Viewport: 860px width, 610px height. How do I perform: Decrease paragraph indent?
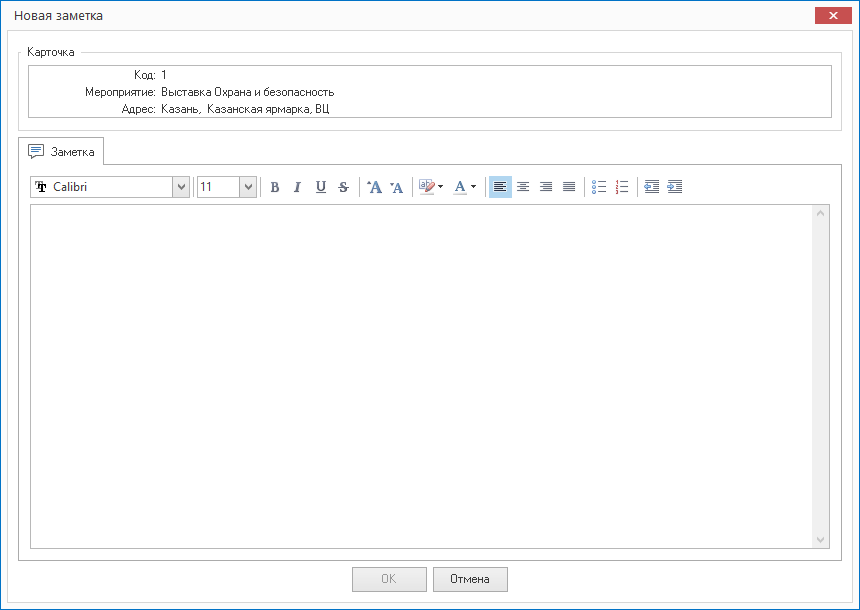(x=652, y=187)
